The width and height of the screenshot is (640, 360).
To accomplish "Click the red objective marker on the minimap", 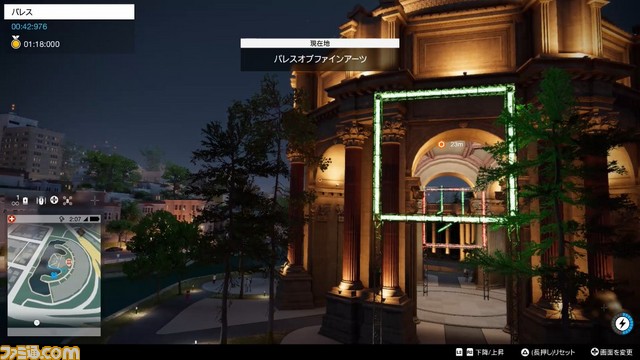I will pyautogui.click(x=69, y=262).
